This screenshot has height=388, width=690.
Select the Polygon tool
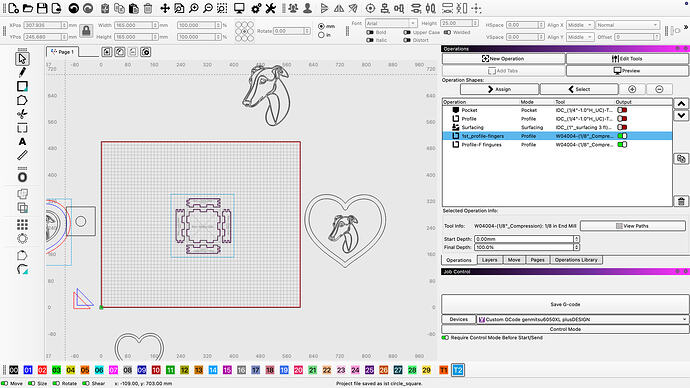tap(22, 100)
